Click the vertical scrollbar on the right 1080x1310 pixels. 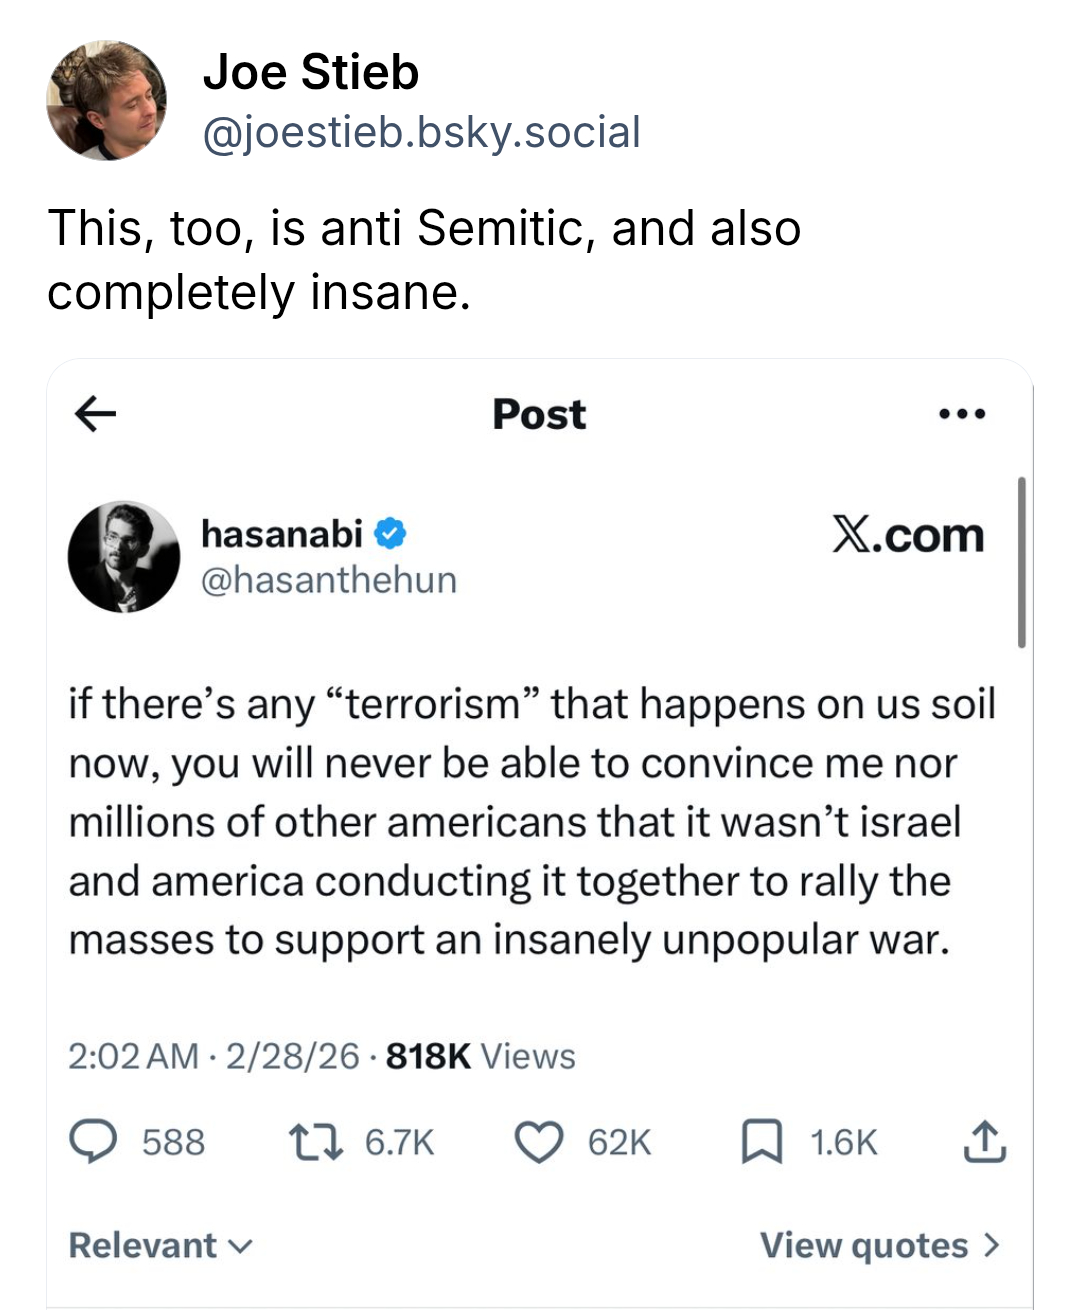click(1021, 562)
